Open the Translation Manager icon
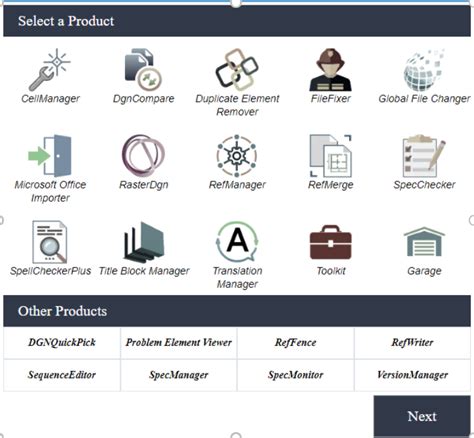Viewport: 474px width, 438px height. point(237,242)
